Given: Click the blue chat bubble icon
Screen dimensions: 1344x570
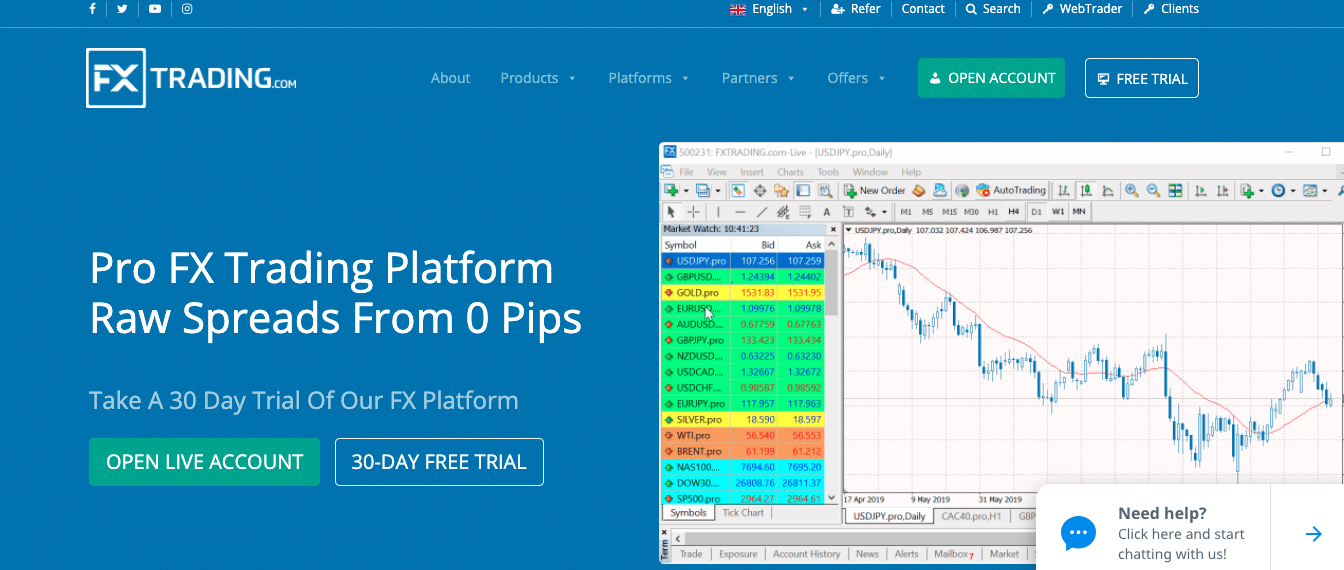Looking at the screenshot, I should pyautogui.click(x=1078, y=533).
